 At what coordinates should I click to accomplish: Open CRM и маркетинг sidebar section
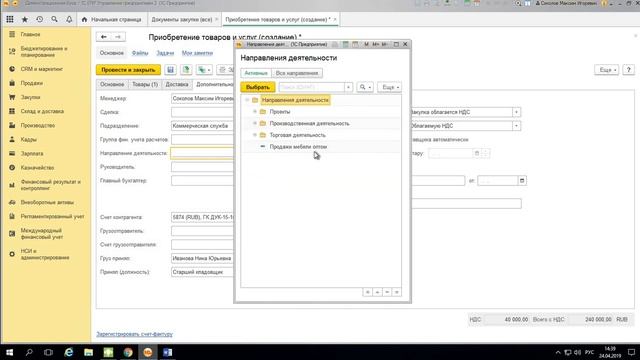42,69
